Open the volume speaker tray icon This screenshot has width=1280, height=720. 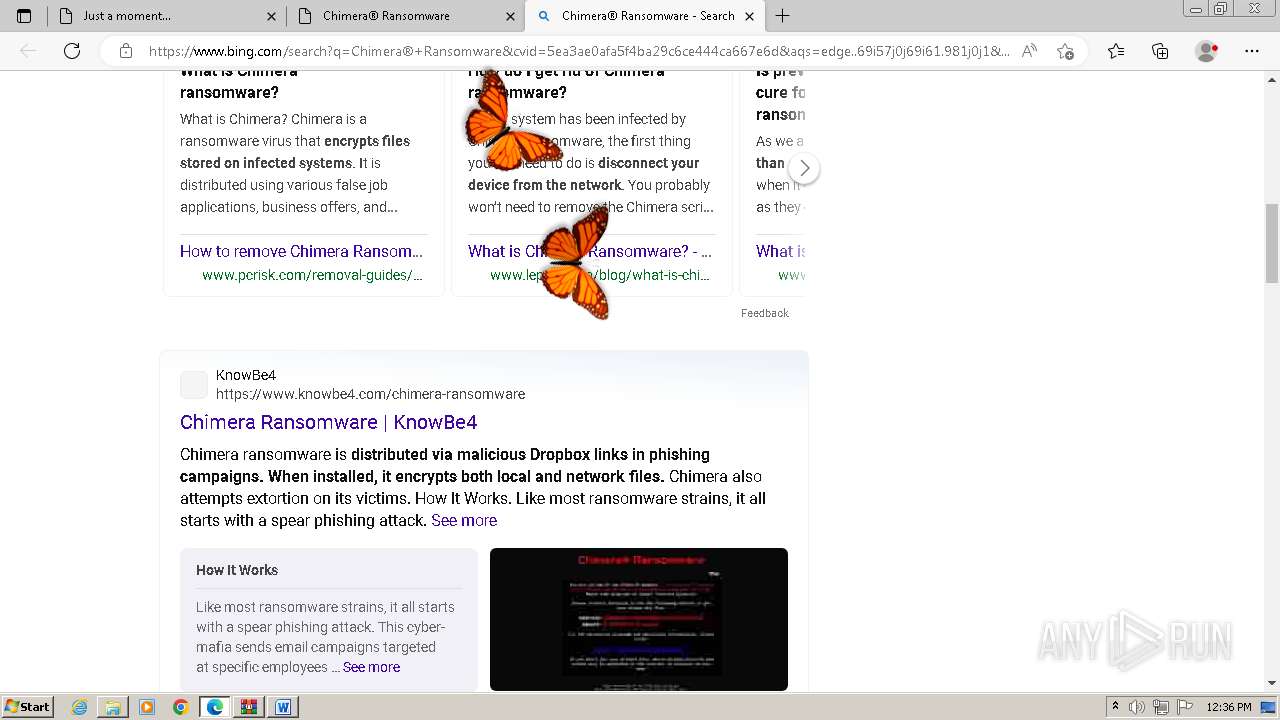(x=1136, y=707)
